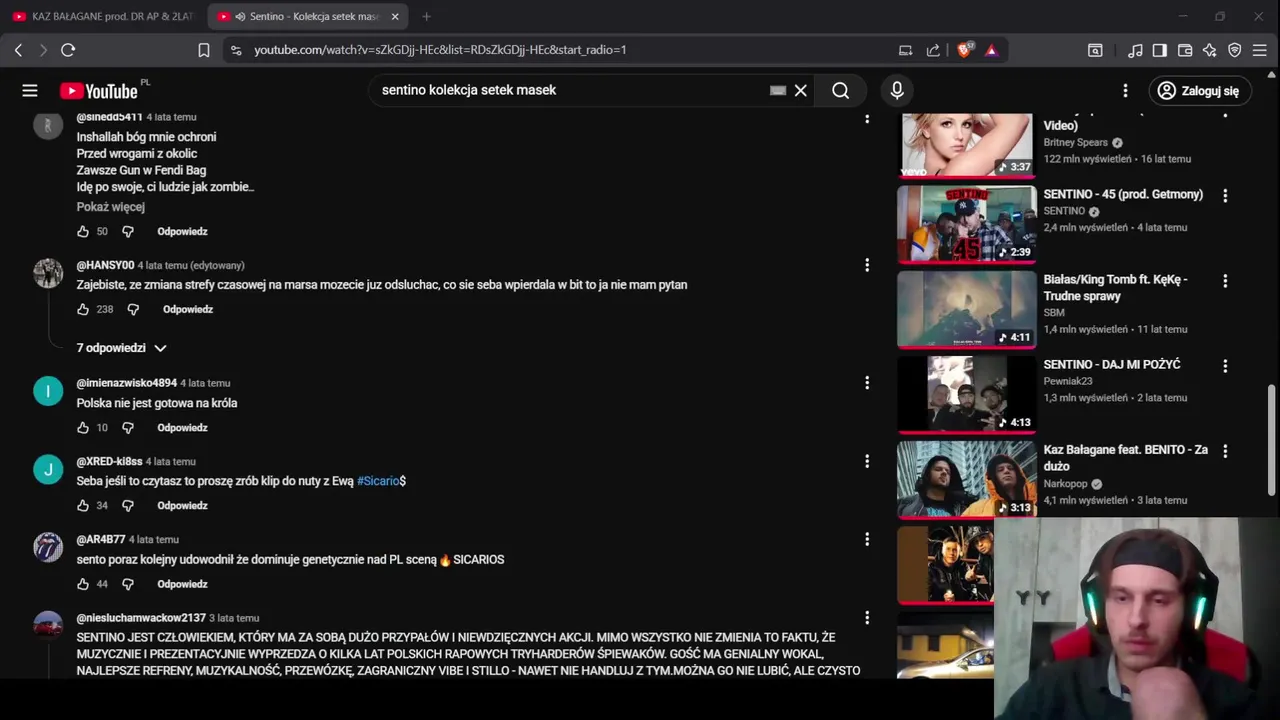Open the Britney Spears video thumbnail
Viewport: 1280px width, 720px height.
point(966,145)
